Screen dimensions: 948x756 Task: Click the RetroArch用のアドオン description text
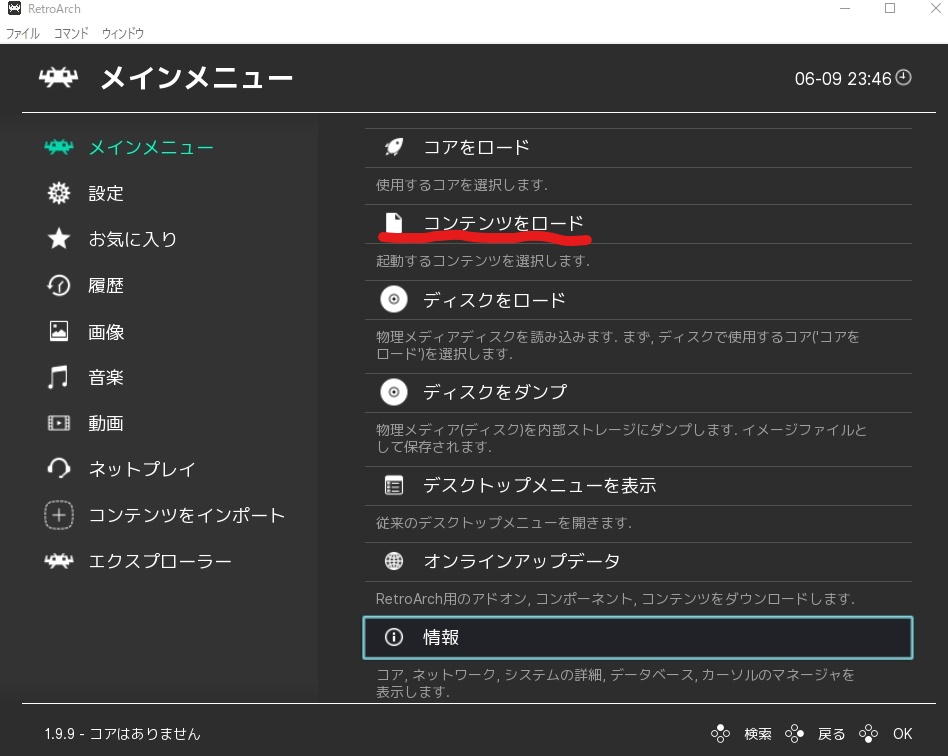[x=615, y=599]
